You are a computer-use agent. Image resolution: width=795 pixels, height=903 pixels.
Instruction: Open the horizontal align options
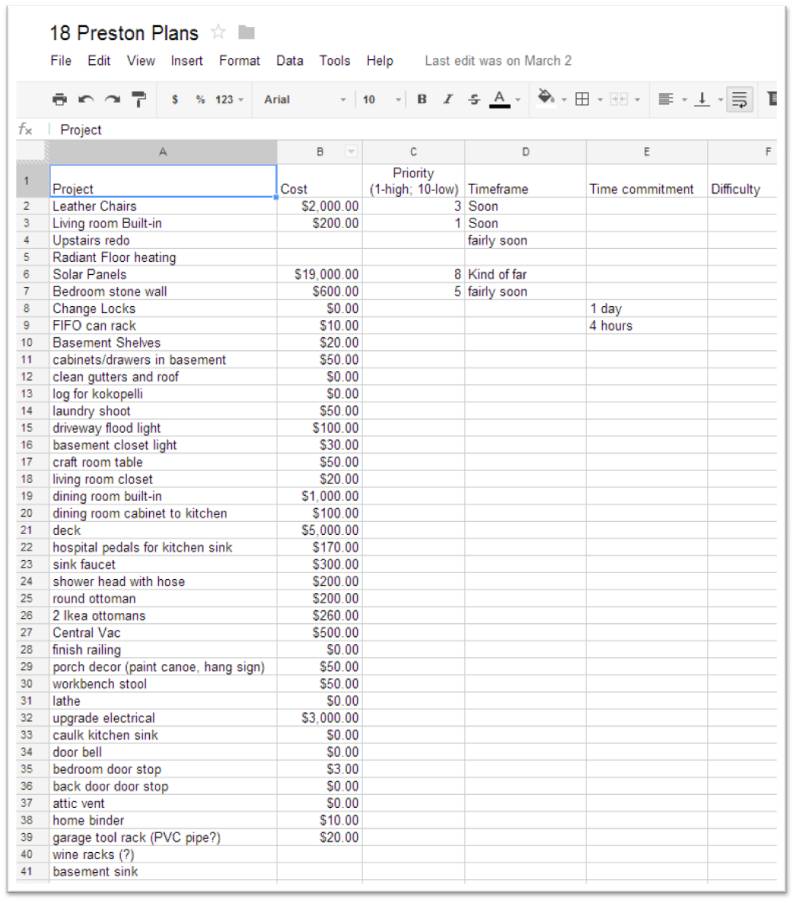click(665, 100)
